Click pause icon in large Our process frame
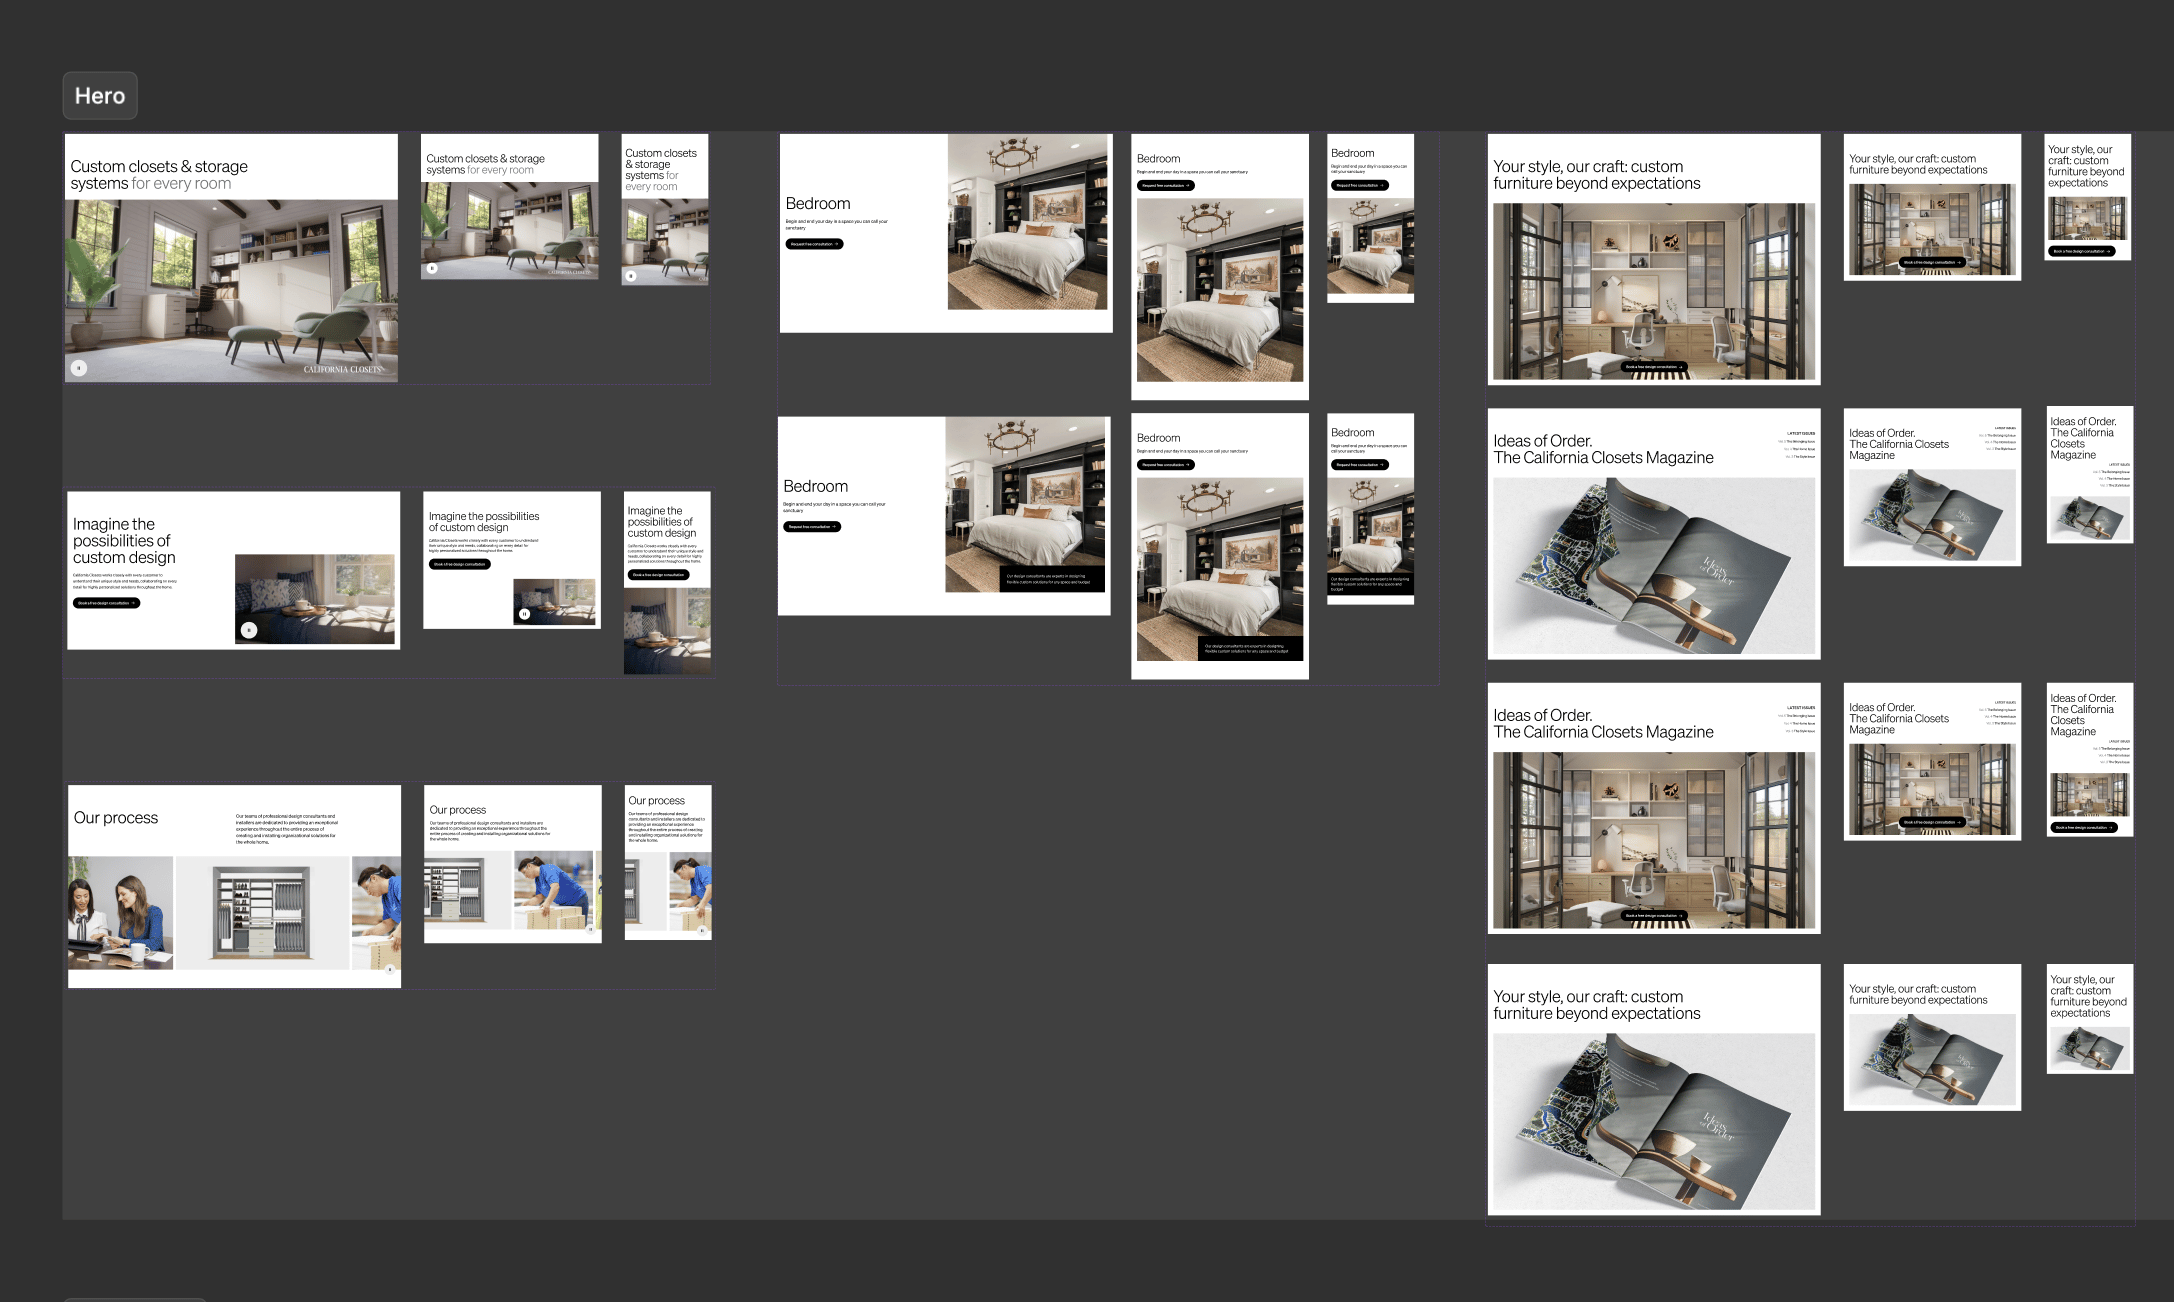The width and height of the screenshot is (2174, 1302). coord(390,969)
